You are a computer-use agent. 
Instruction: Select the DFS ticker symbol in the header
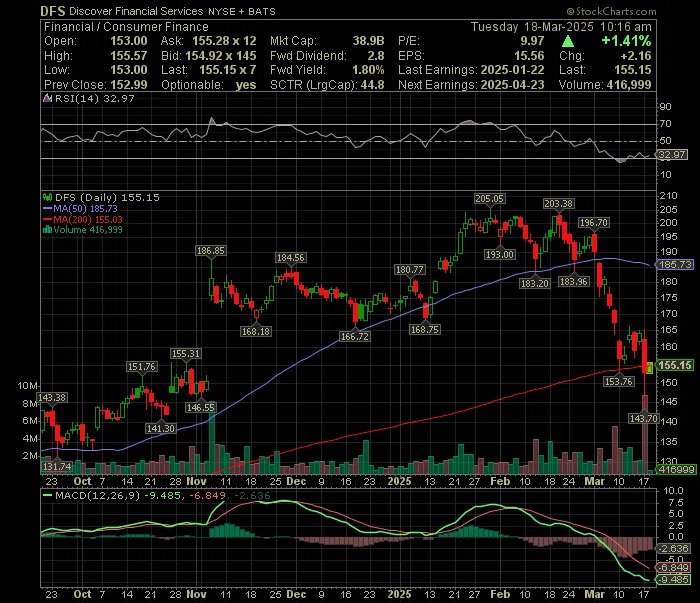53,11
